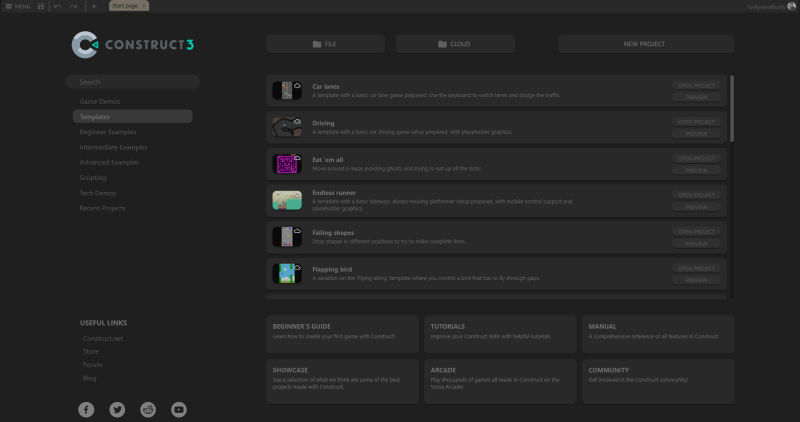
Task: Open the Blog link
Action: click(89, 378)
